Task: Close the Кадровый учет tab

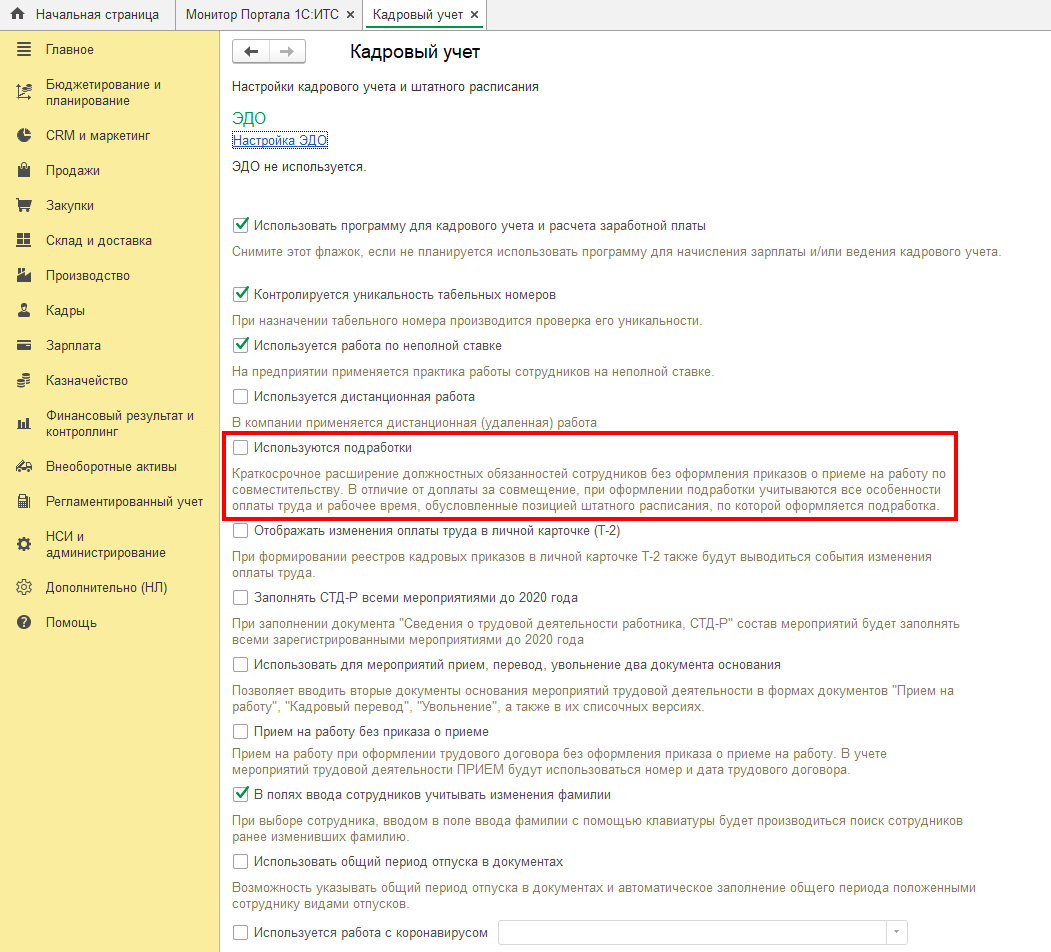Action: tap(474, 15)
